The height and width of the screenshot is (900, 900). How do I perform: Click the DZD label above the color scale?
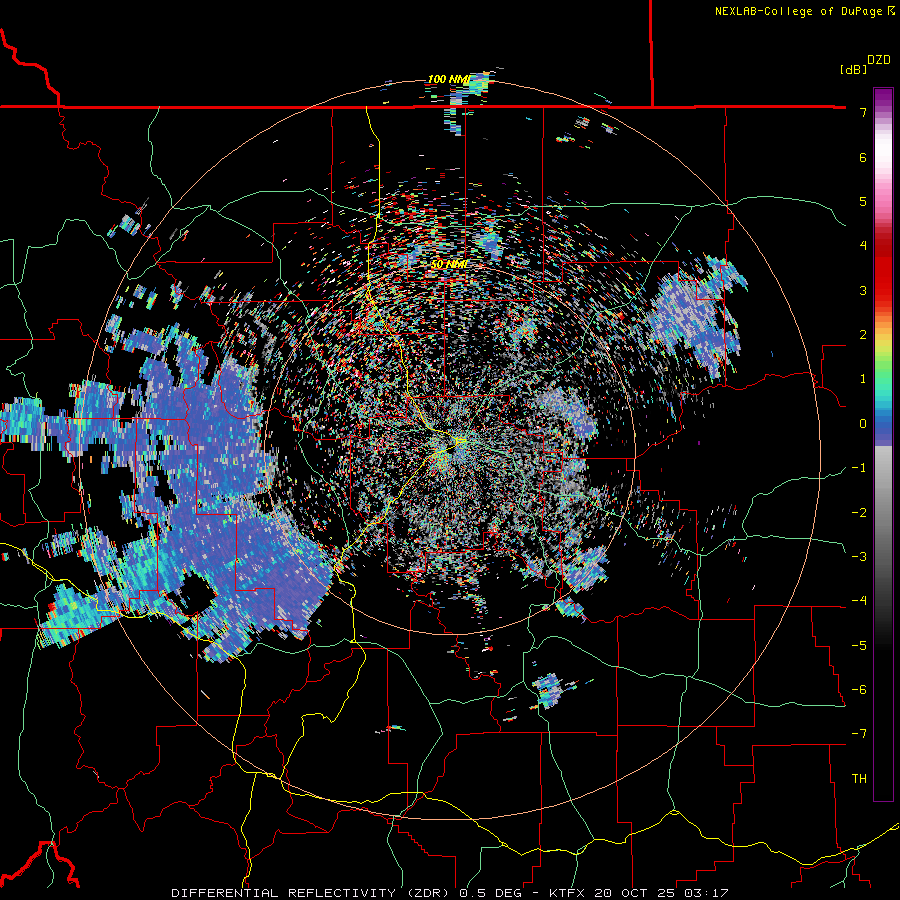point(879,60)
